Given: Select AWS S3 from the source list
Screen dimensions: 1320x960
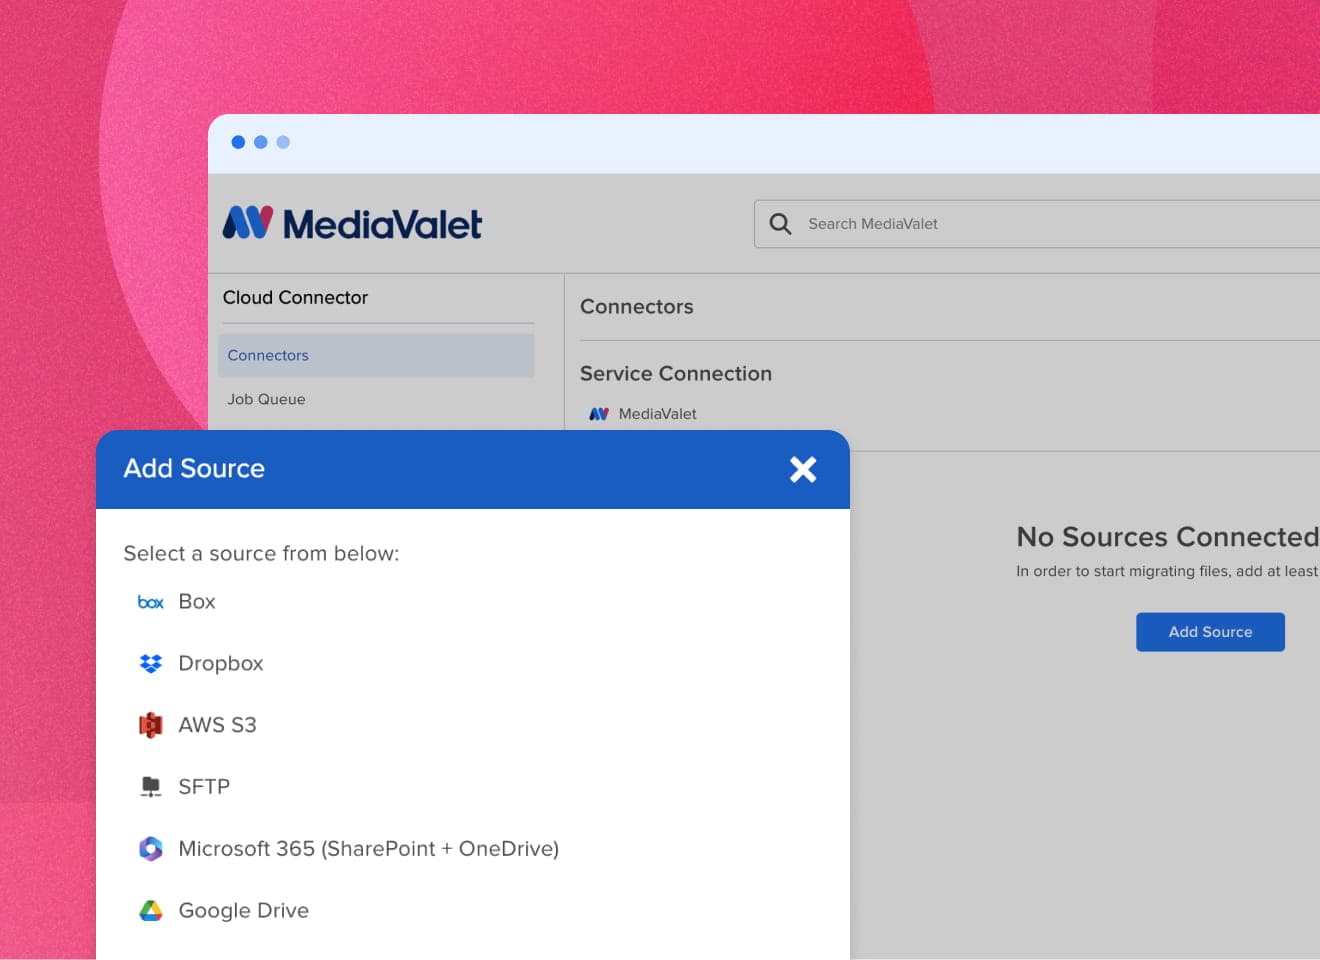Looking at the screenshot, I should pyautogui.click(x=217, y=724).
